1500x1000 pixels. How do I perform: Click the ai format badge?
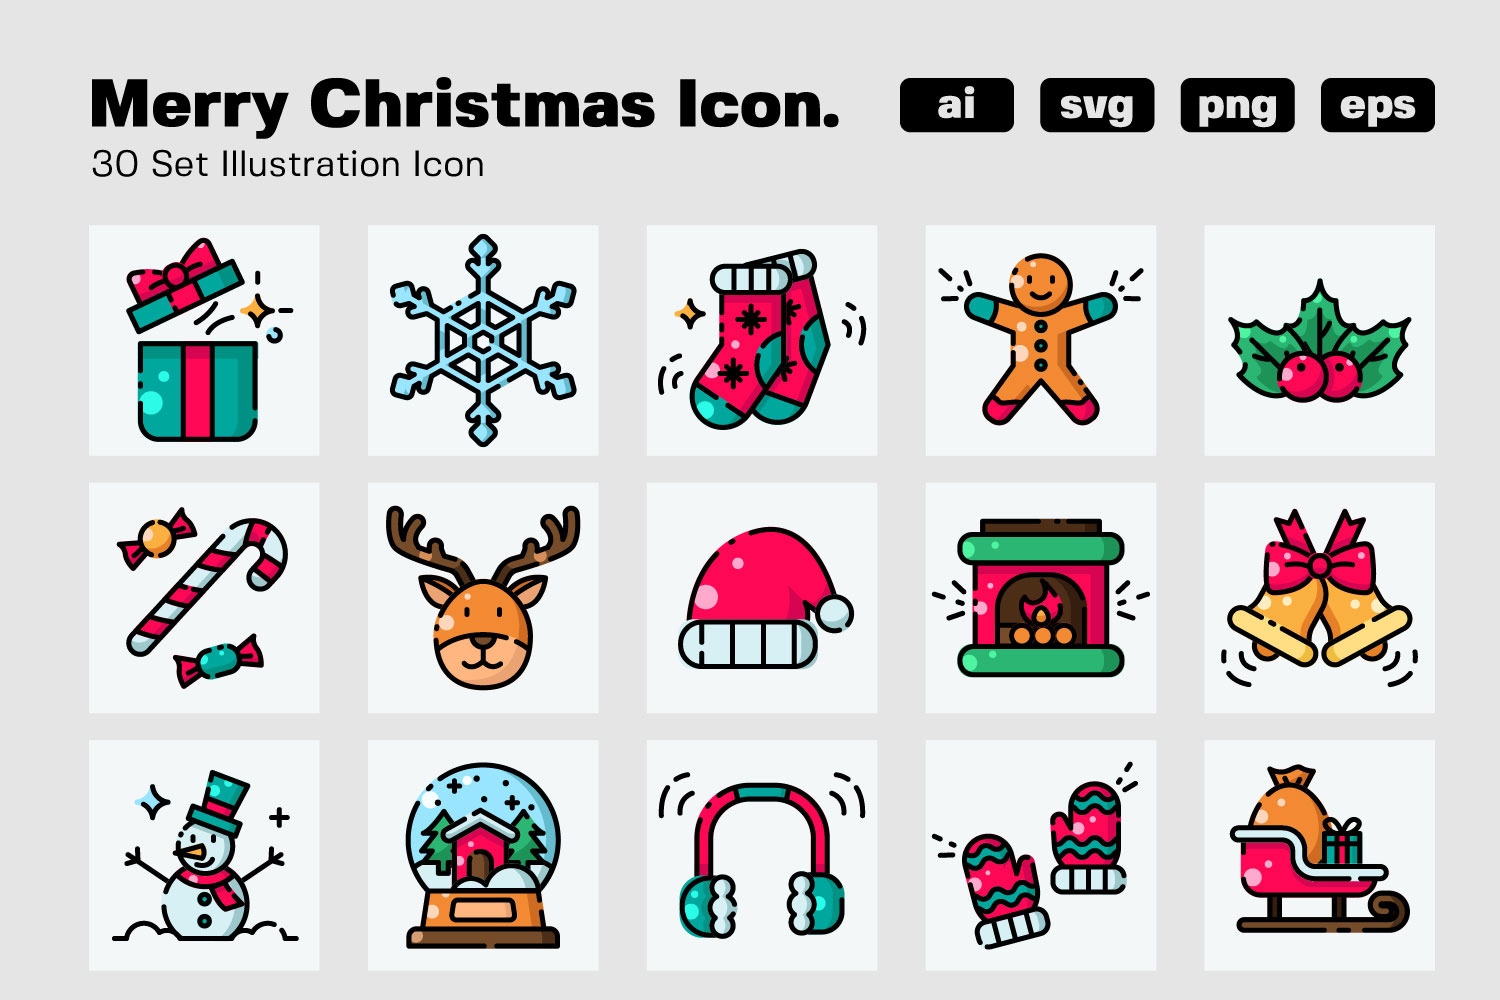[x=957, y=105]
